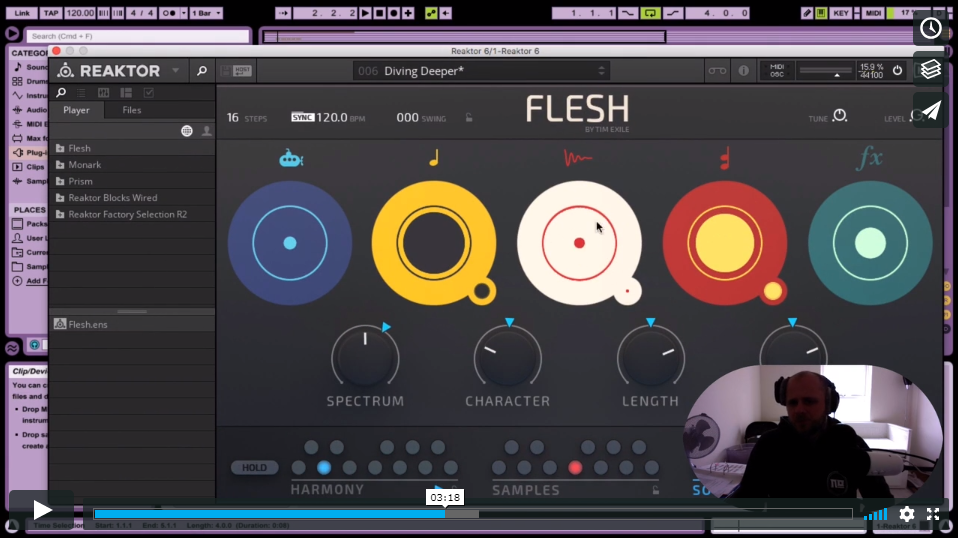Click the SPECTRUM knob
The image size is (958, 538).
[365, 358]
